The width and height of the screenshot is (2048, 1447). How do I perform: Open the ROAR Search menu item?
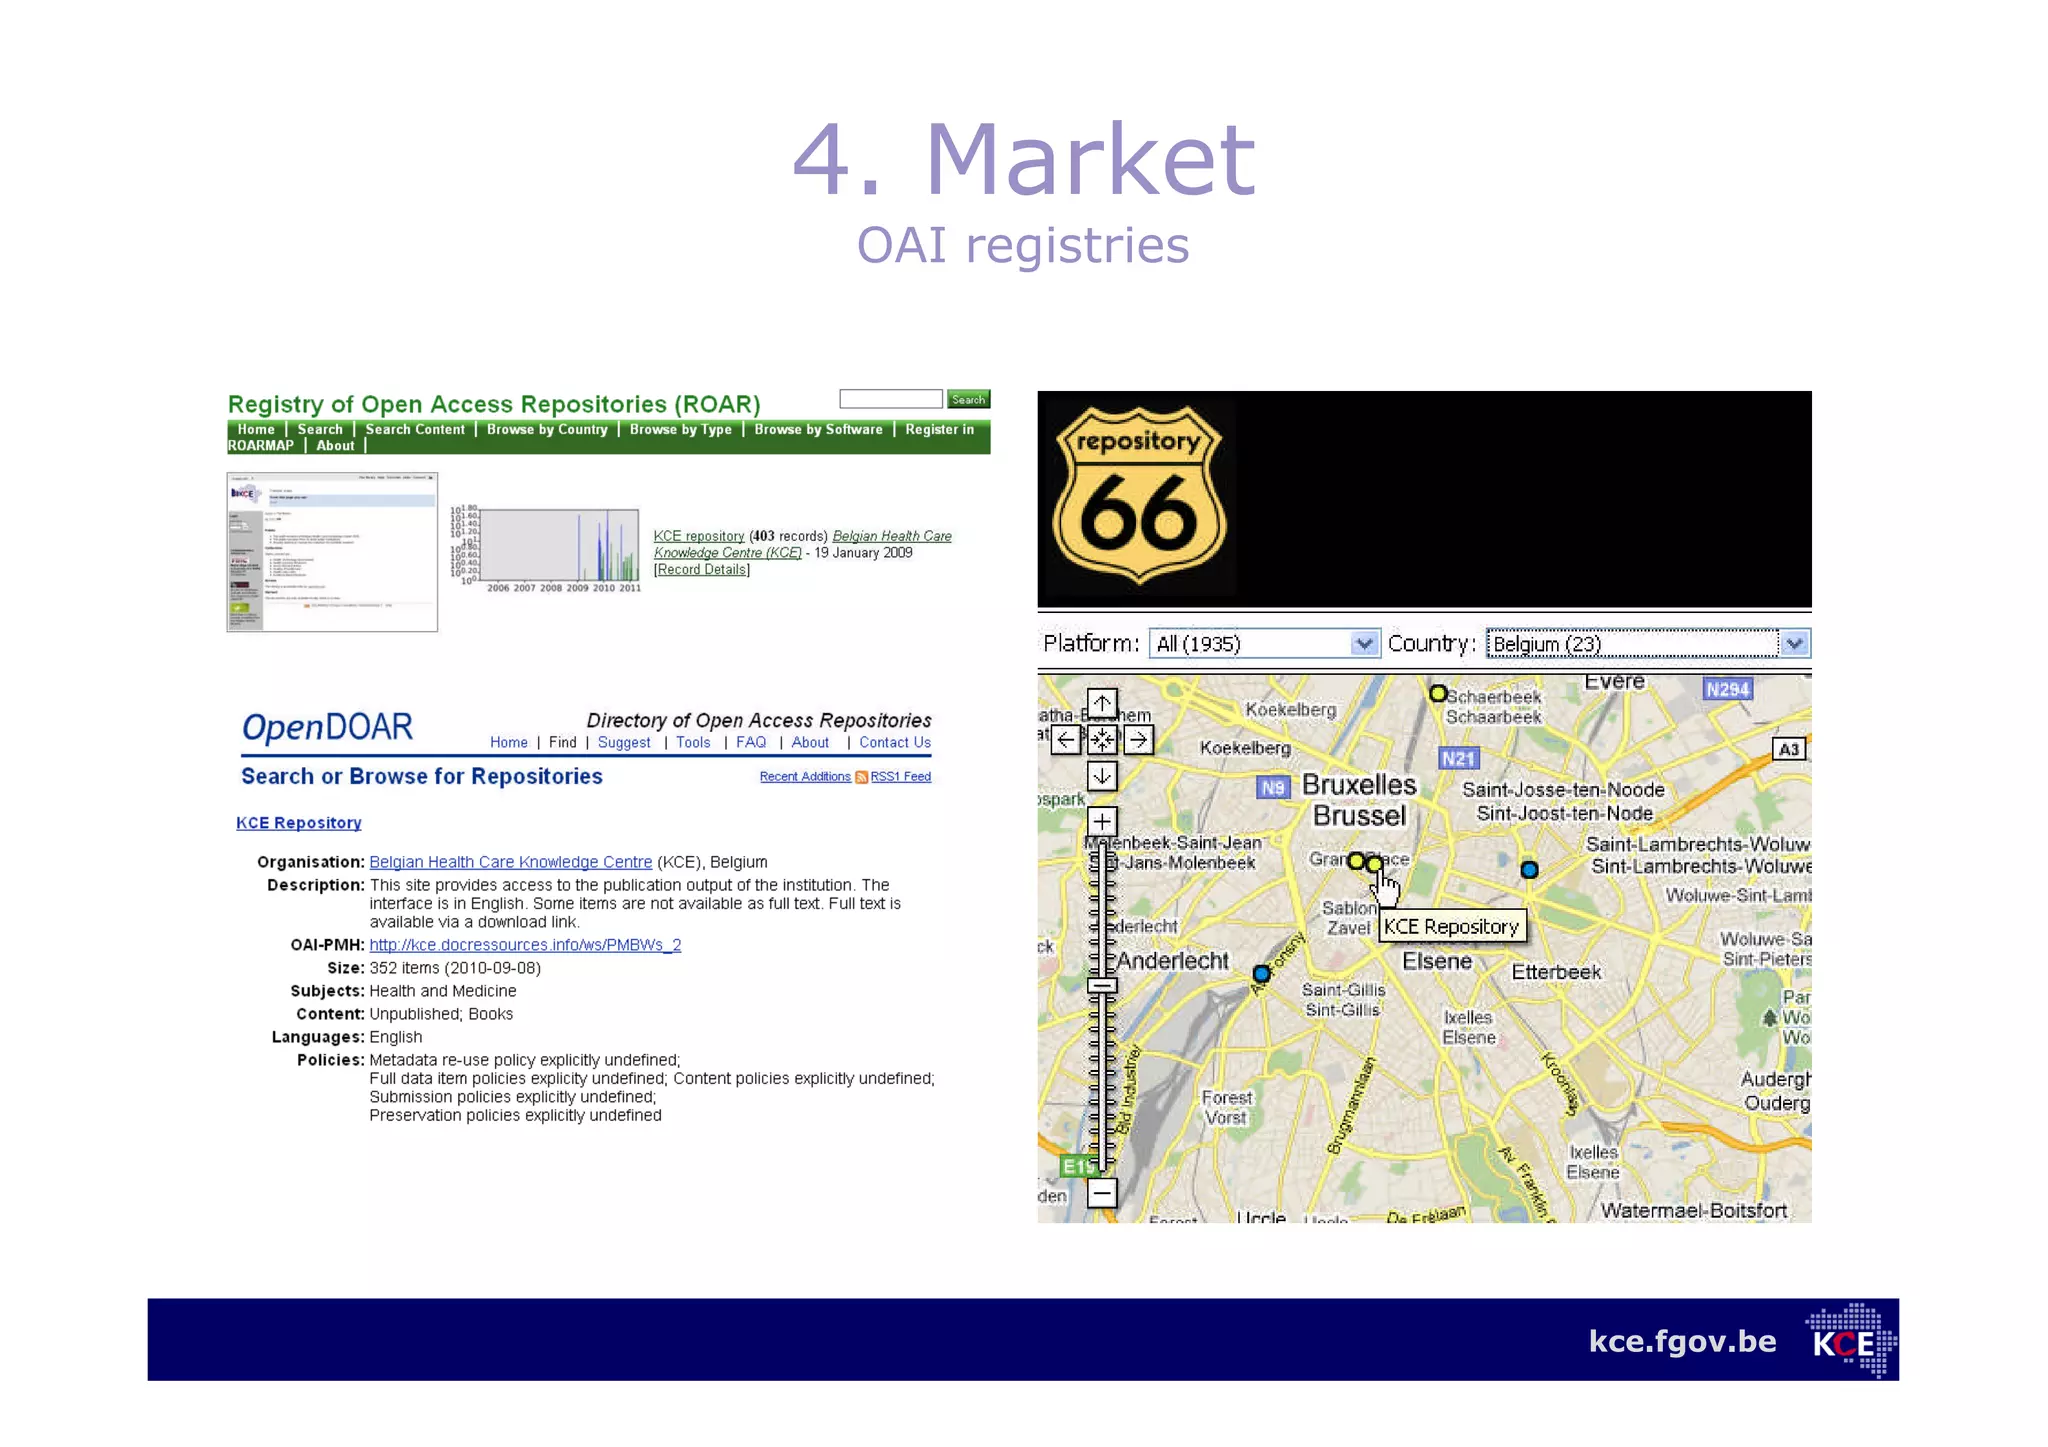320,429
